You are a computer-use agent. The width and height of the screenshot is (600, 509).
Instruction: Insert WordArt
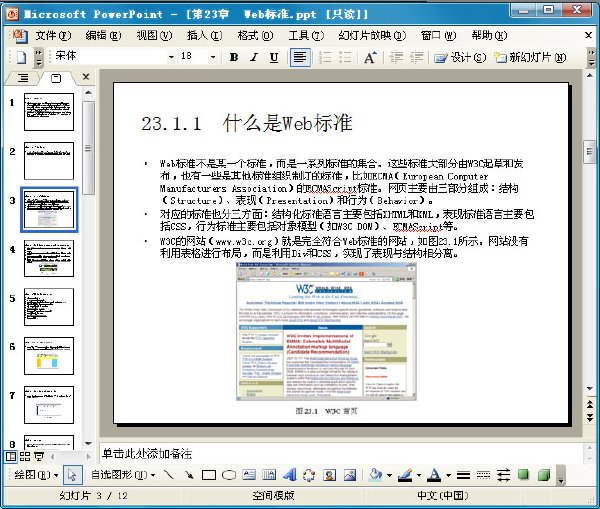tap(290, 475)
